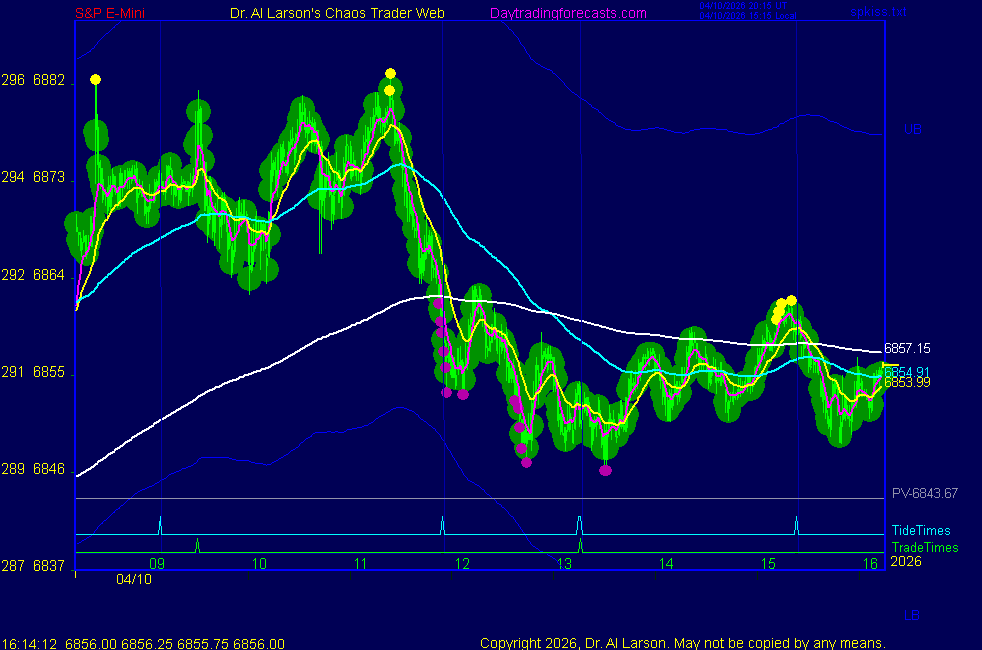Click the TideTimes legend label

pyautogui.click(x=921, y=531)
